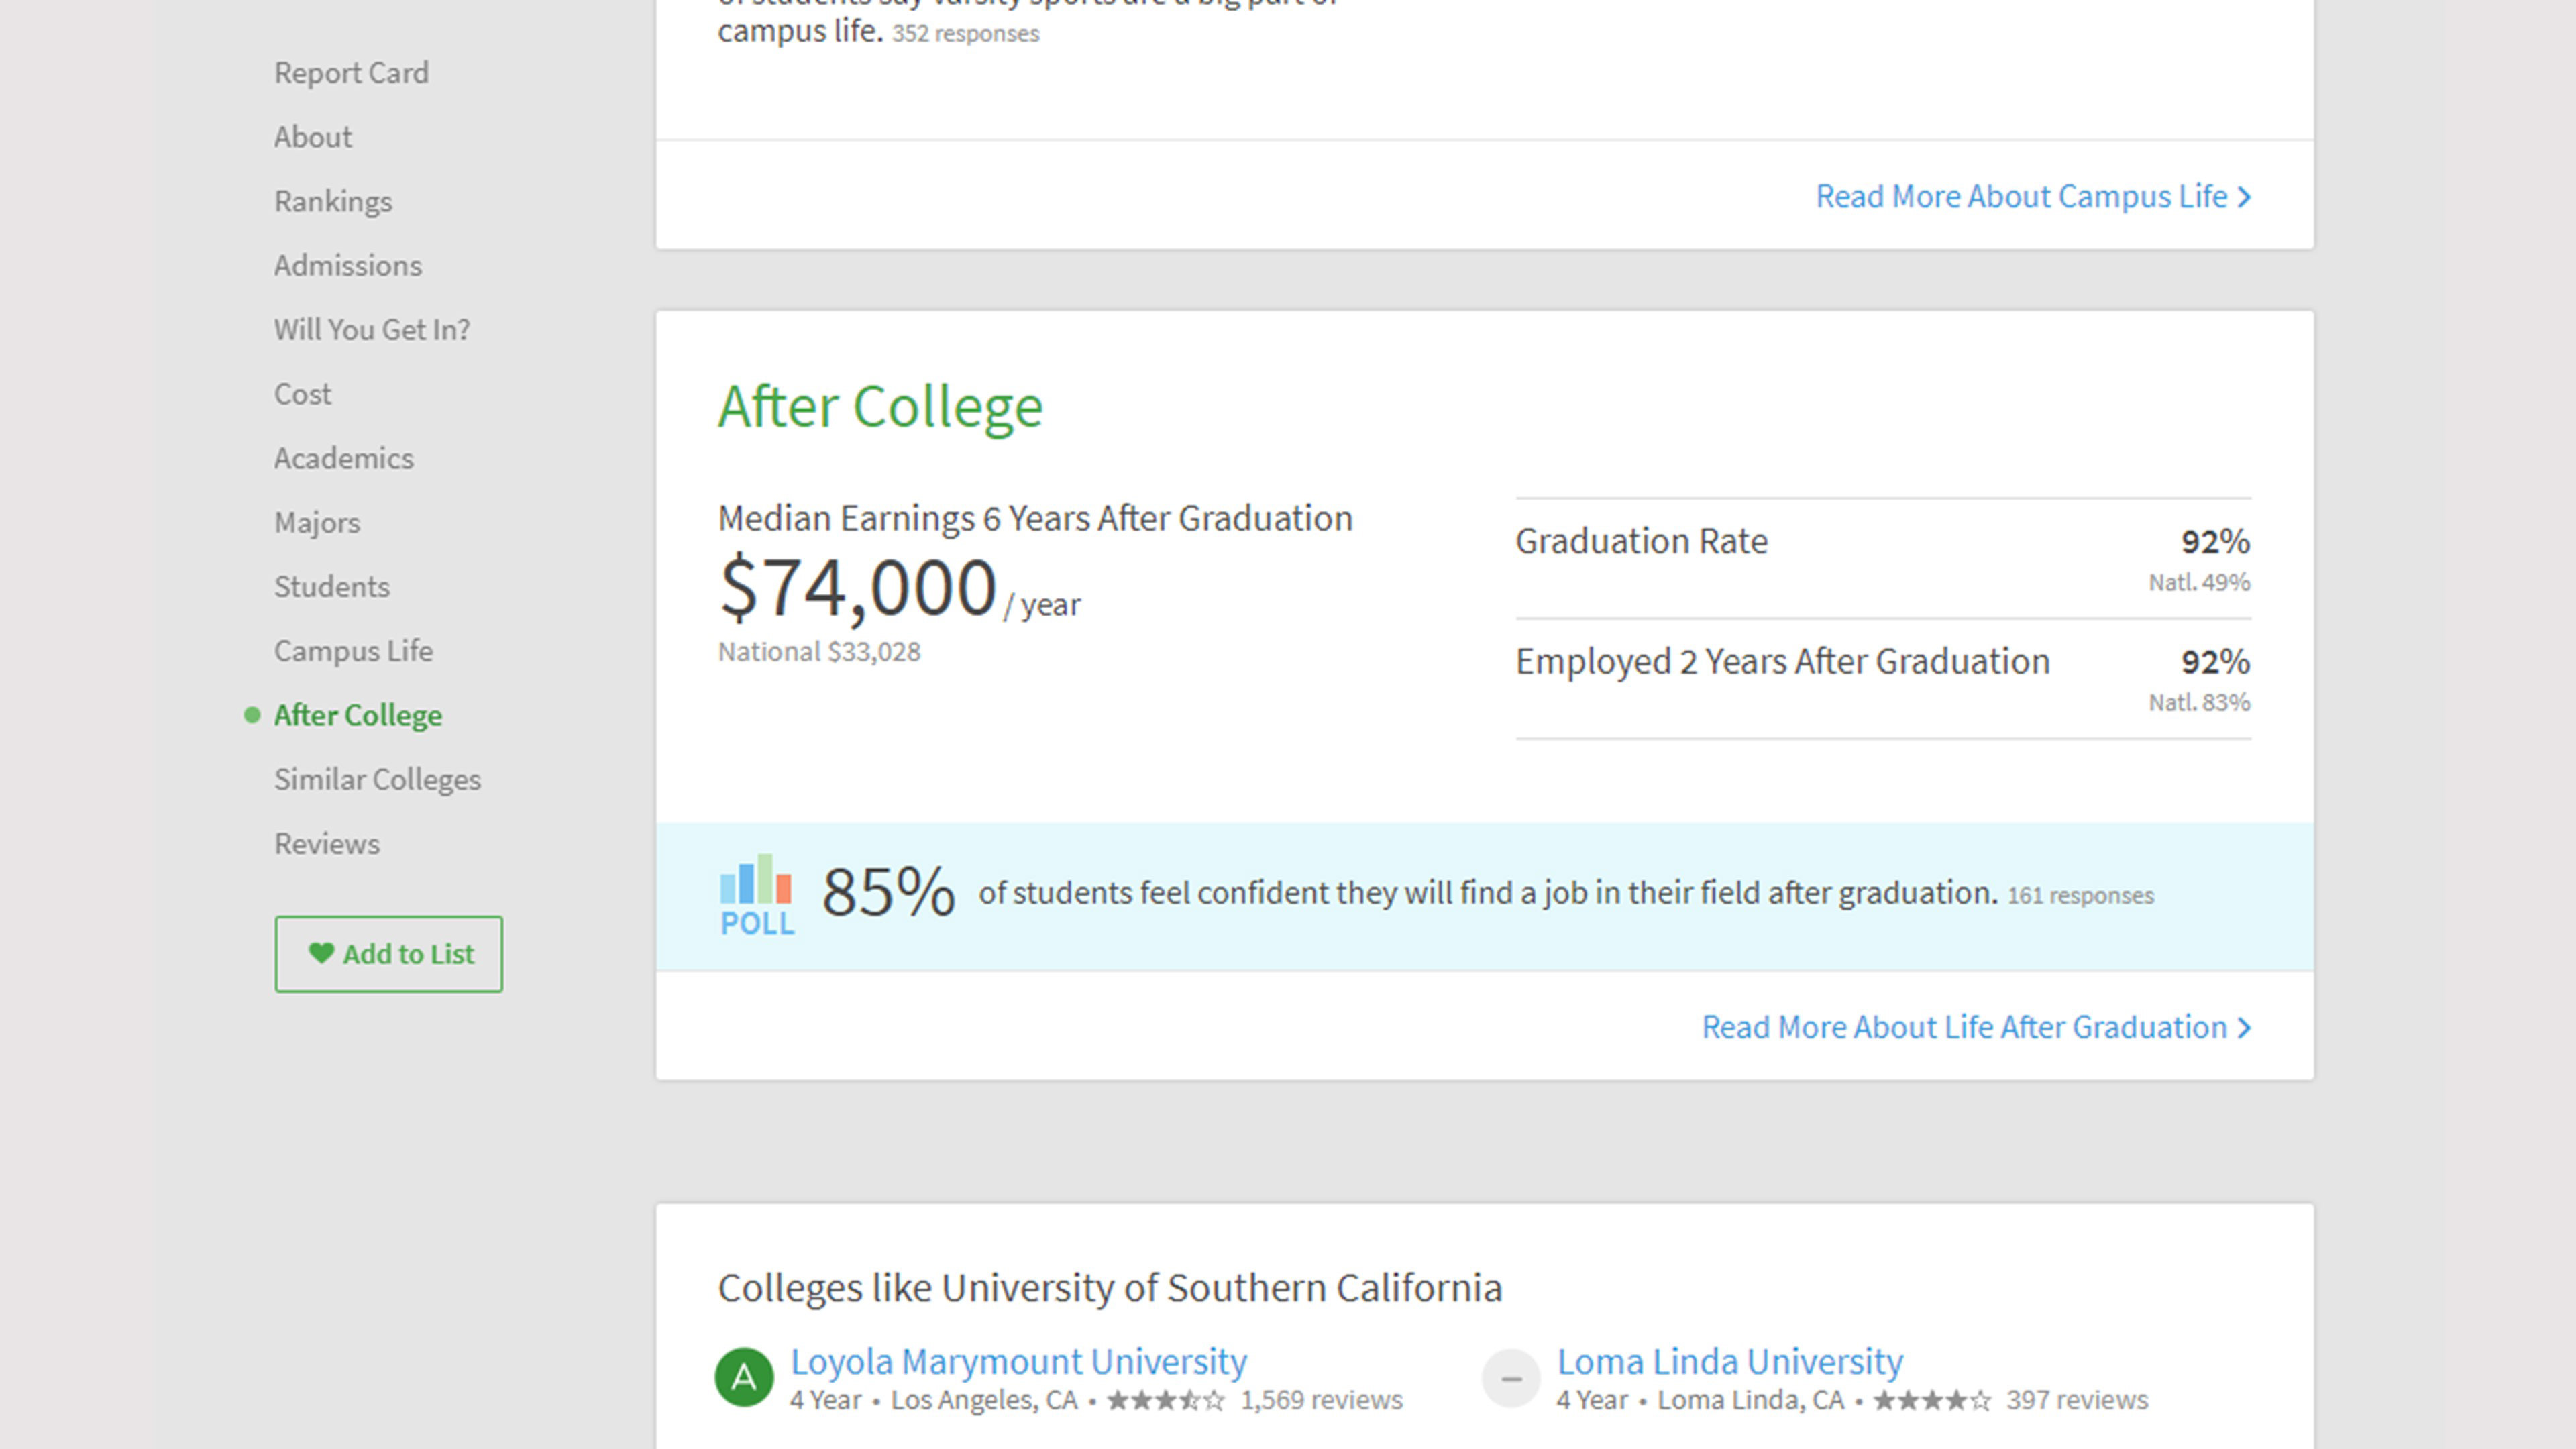The image size is (2576, 1449).
Task: Click Loyola Marymount's star rating
Action: click(x=1165, y=1401)
